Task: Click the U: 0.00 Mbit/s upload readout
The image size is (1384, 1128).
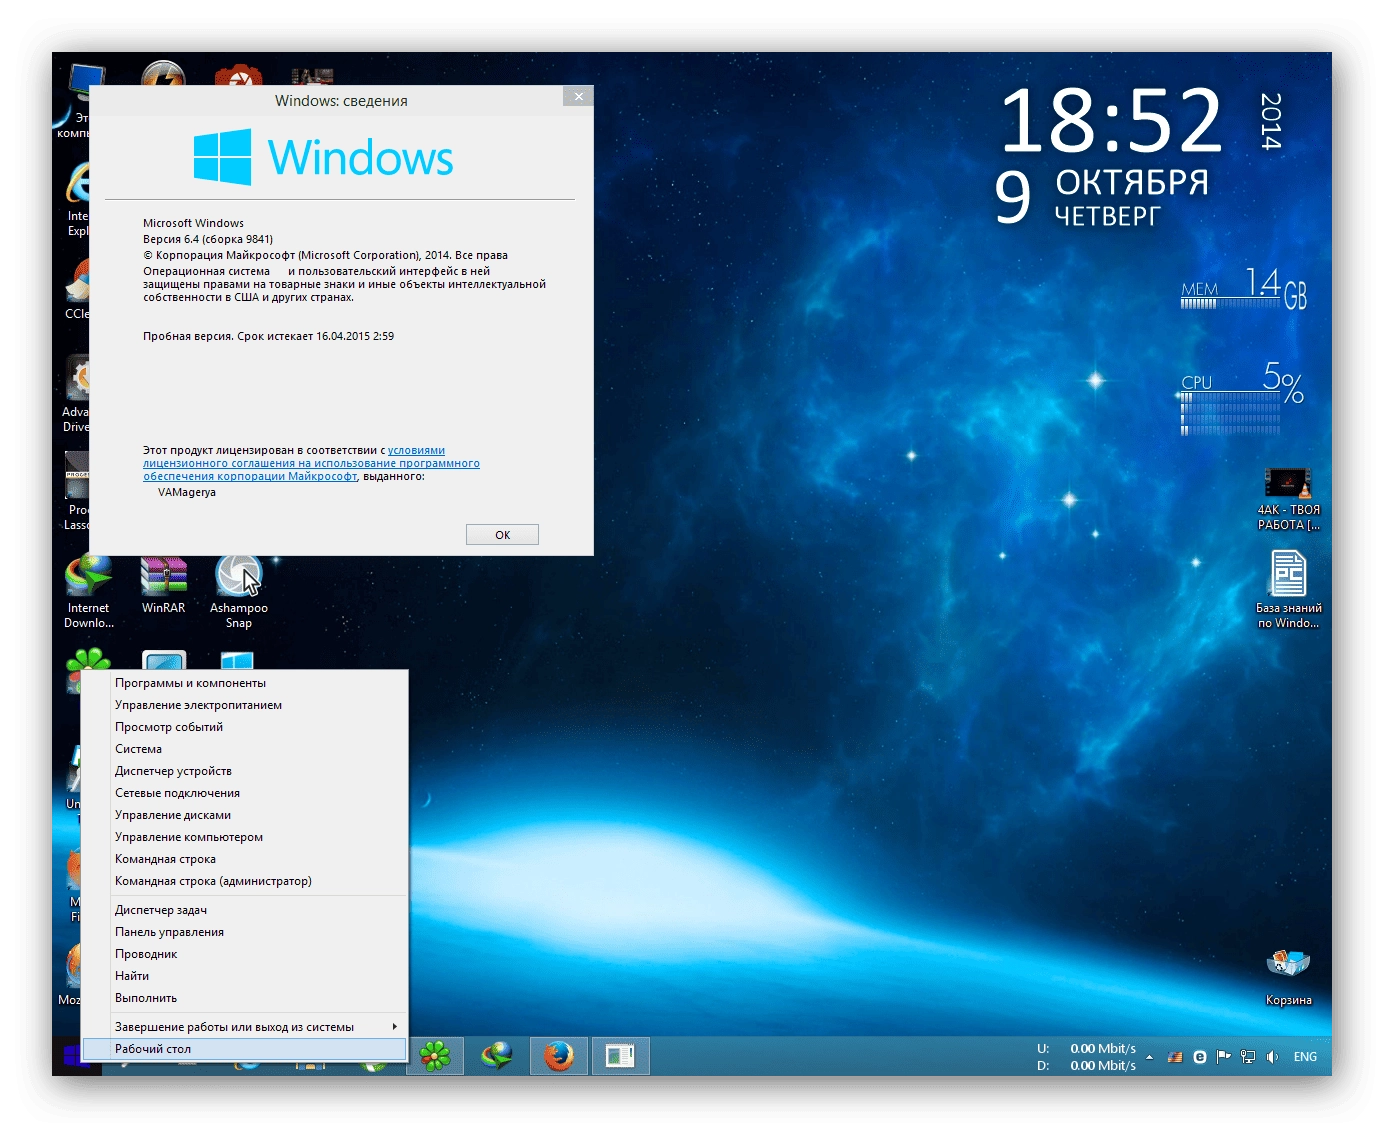Action: click(1086, 1048)
